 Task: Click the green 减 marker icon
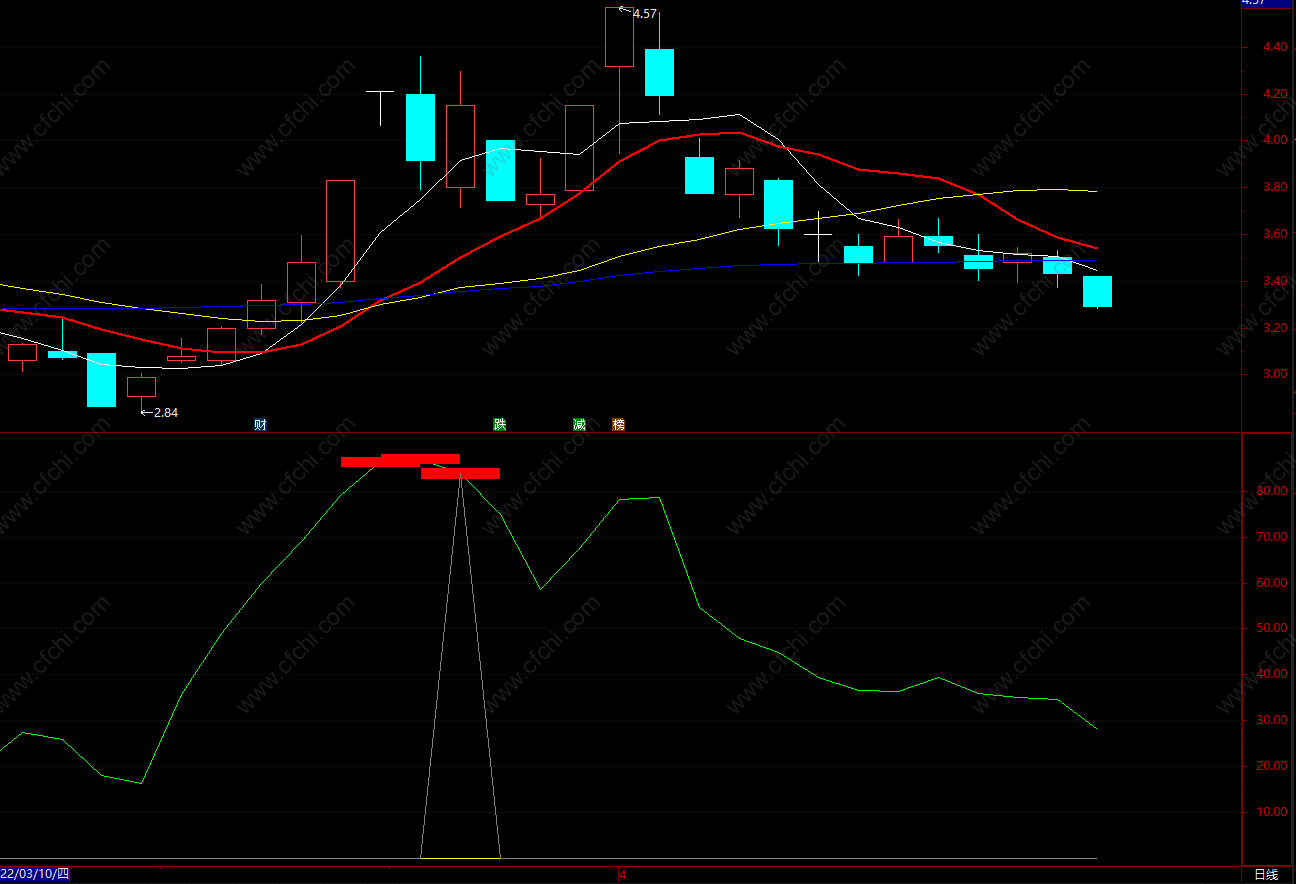[579, 424]
